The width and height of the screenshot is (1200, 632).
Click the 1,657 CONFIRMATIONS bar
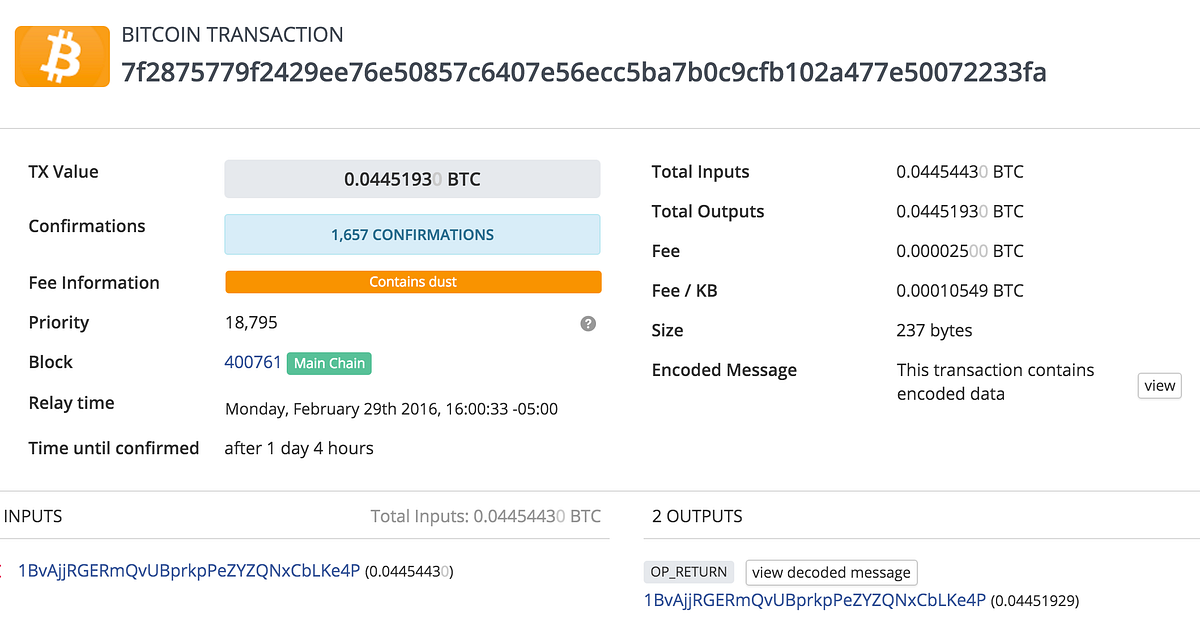pos(412,234)
